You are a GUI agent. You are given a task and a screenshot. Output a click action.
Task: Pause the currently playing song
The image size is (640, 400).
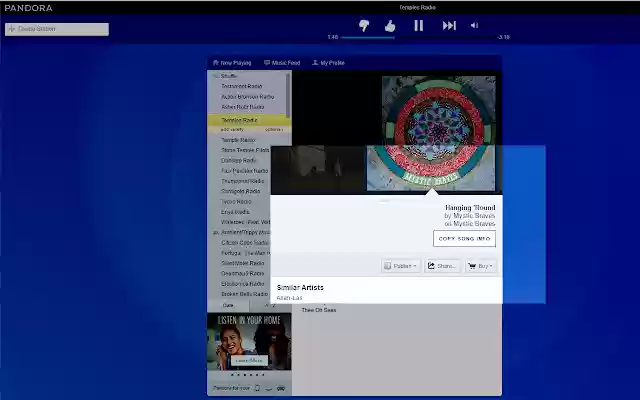click(x=419, y=26)
